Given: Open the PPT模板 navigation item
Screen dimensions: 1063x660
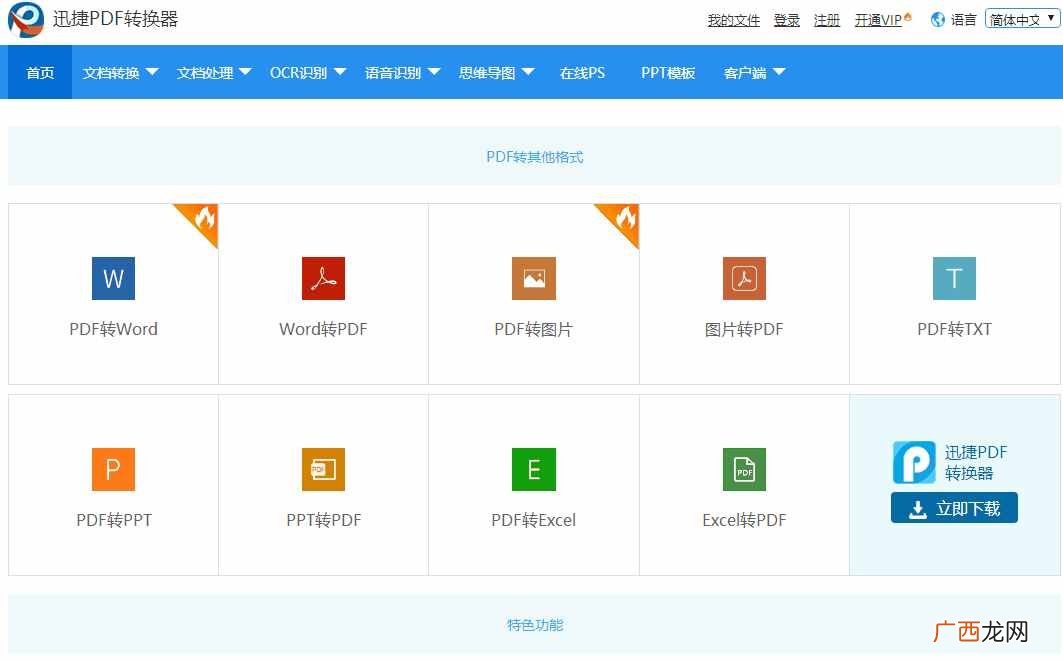Looking at the screenshot, I should [668, 73].
